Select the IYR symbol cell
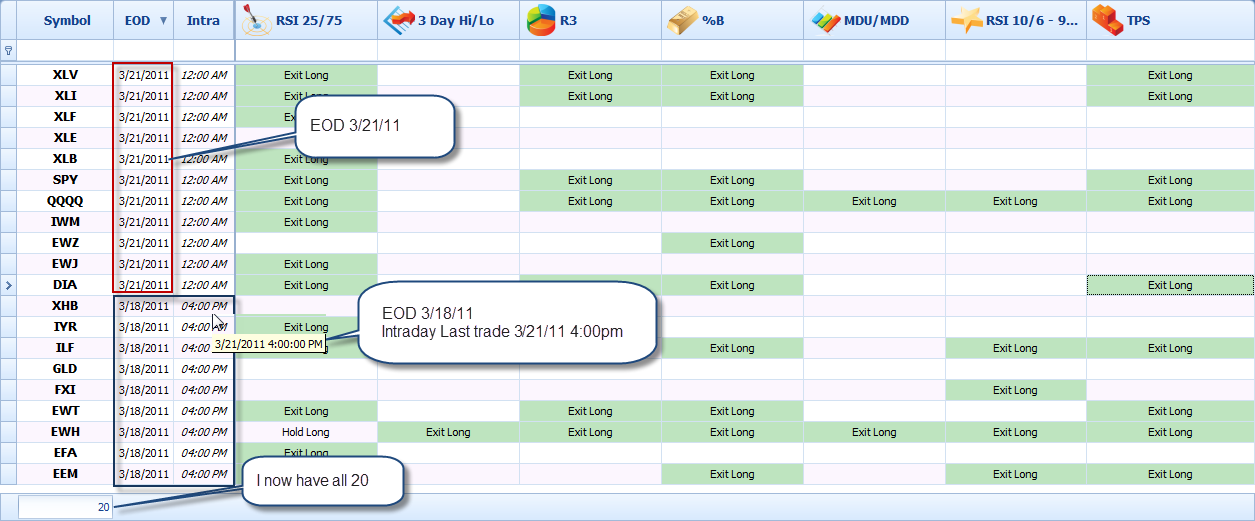Image resolution: width=1255 pixels, height=521 pixels. 65,327
